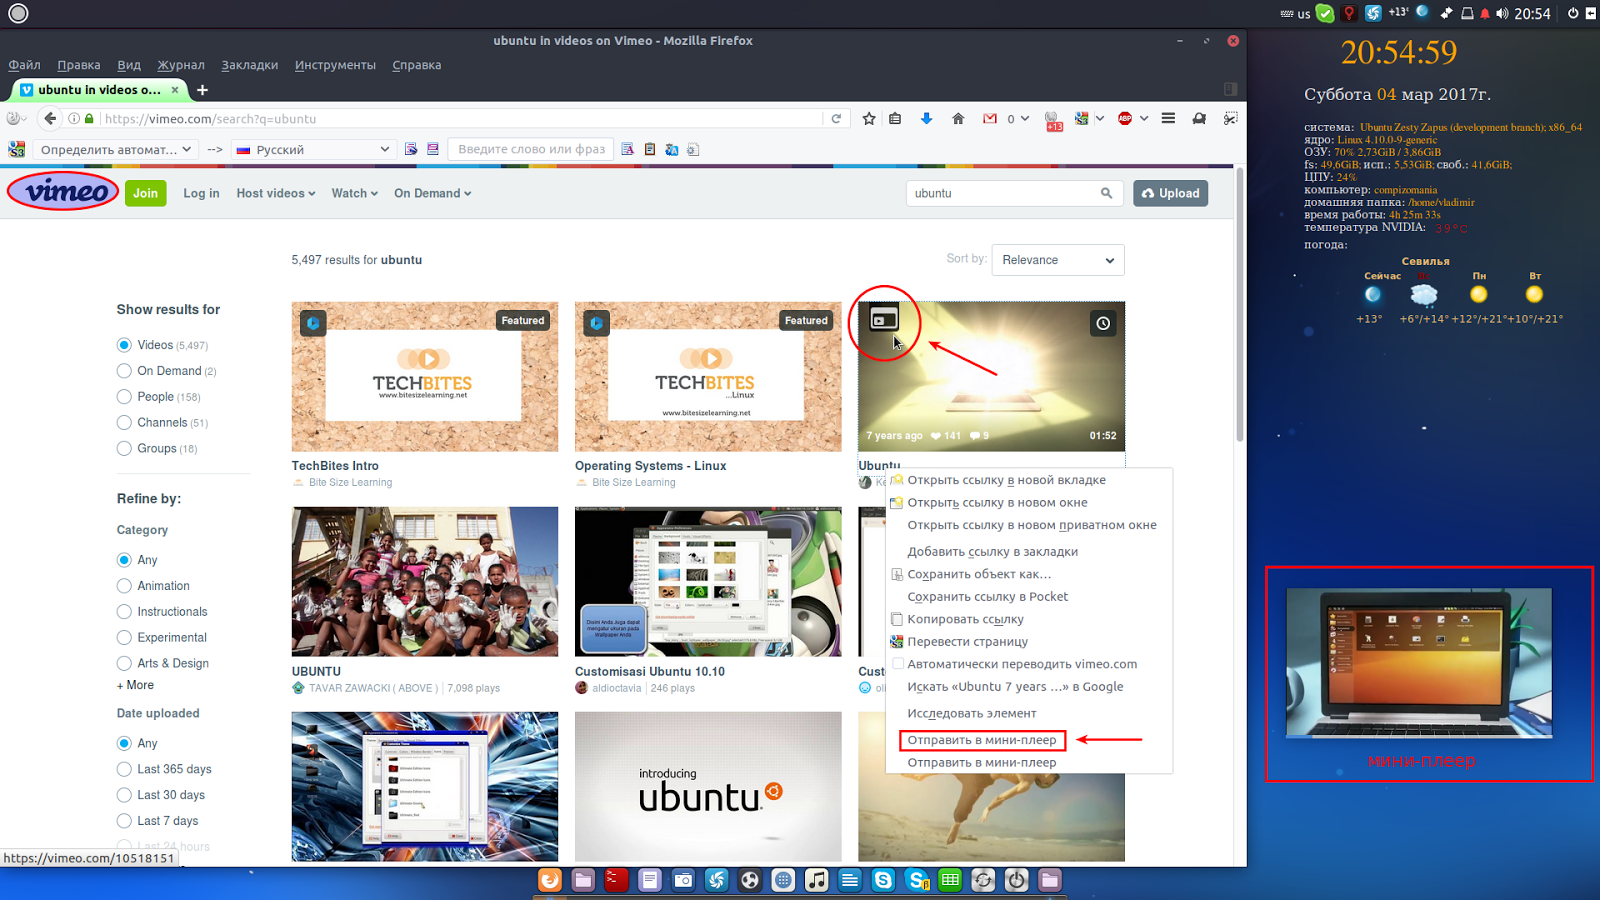1600x900 pixels.
Task: Open the Adblock Plus icon
Action: coord(1125,118)
